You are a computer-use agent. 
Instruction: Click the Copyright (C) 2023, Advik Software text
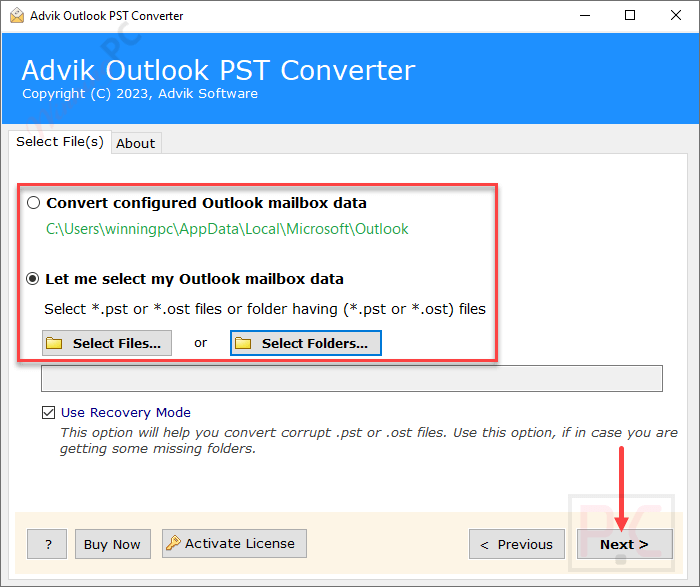point(140,93)
